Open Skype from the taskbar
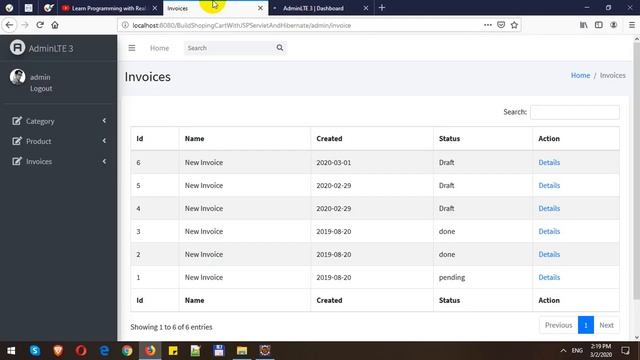Screen dimensions: 640x360 35,351
